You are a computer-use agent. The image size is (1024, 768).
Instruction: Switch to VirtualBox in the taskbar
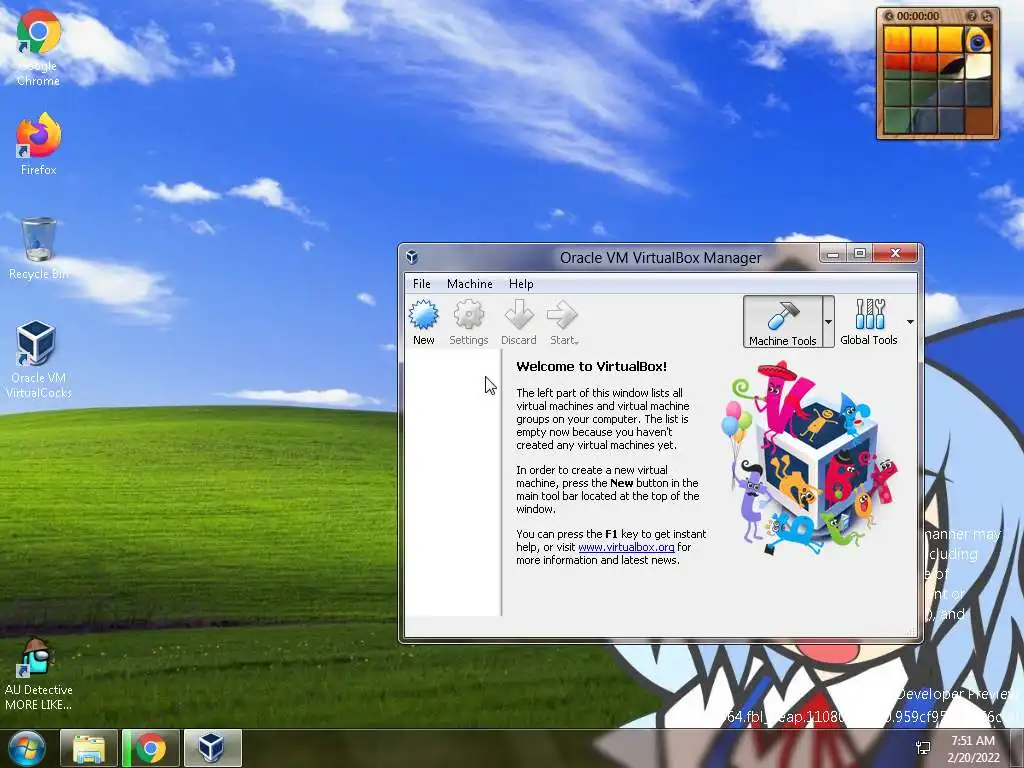pos(212,748)
